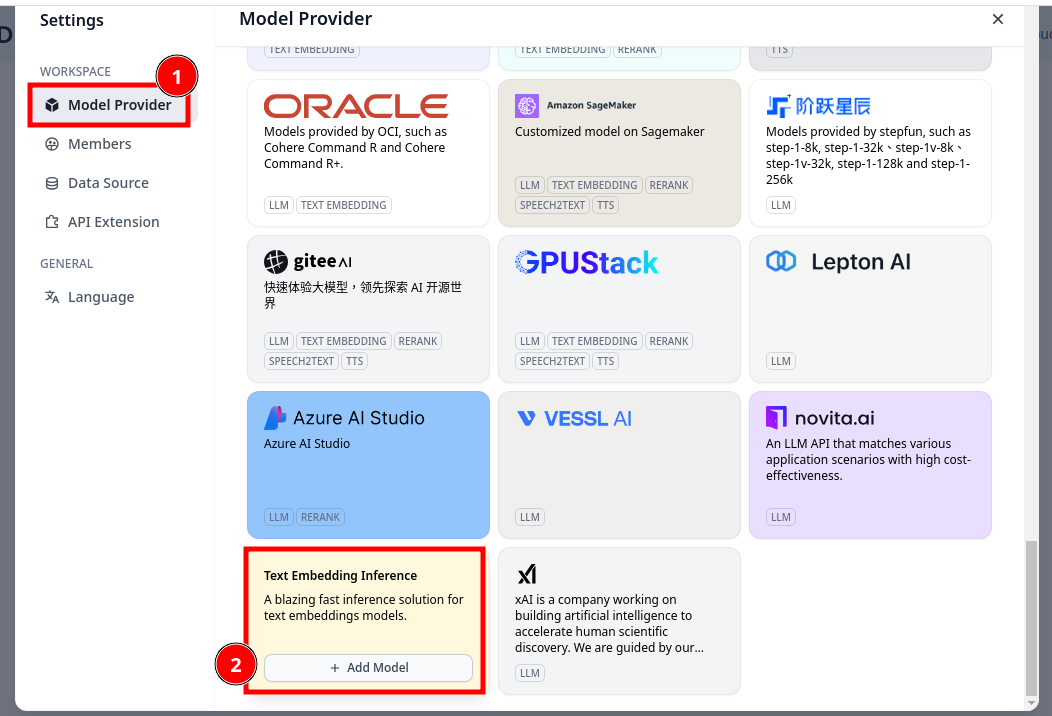Click the xAI logo
This screenshot has height=716, width=1052.
(x=527, y=574)
